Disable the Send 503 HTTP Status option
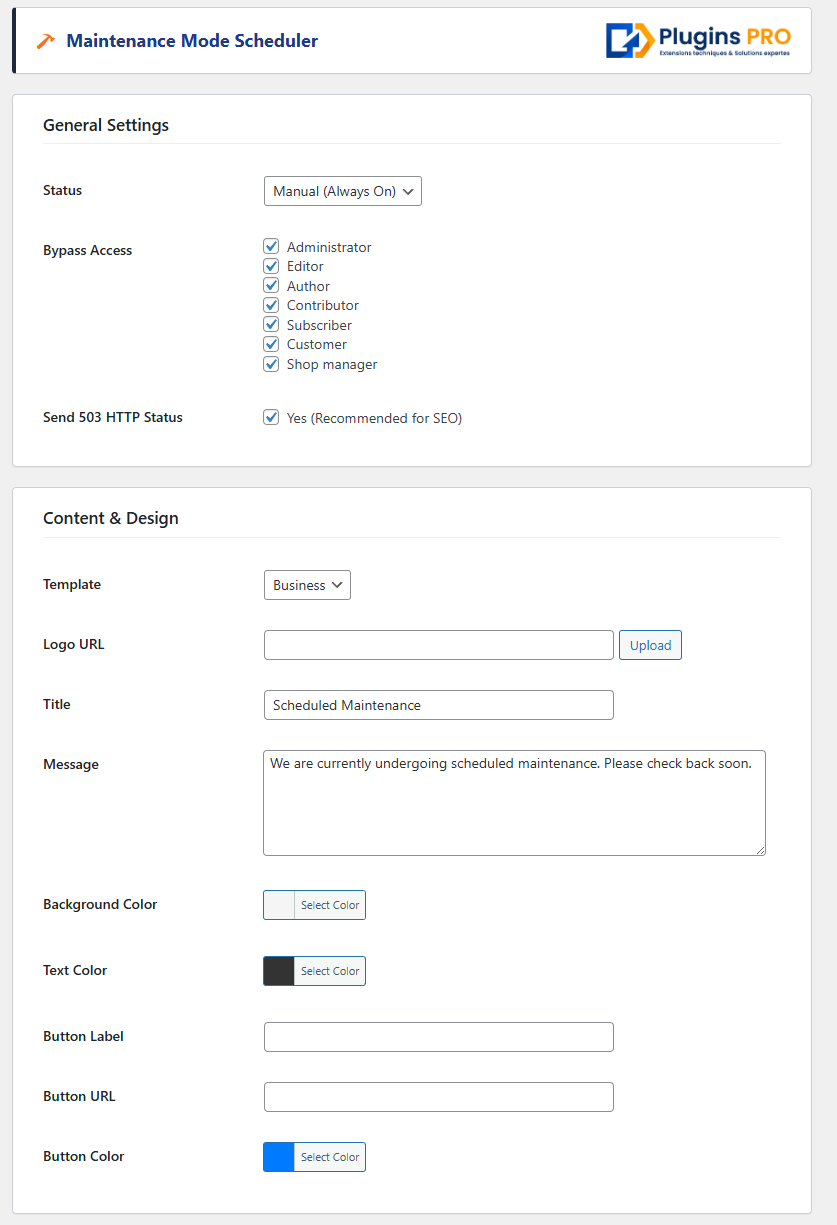Image resolution: width=837 pixels, height=1225 pixels. pyautogui.click(x=271, y=418)
